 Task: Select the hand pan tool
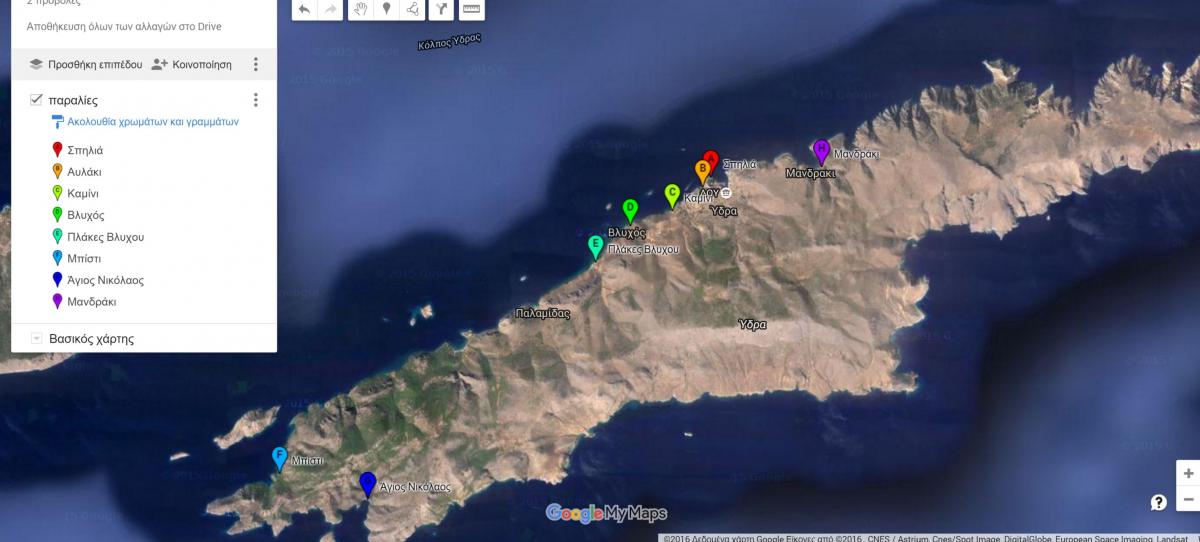coord(361,9)
